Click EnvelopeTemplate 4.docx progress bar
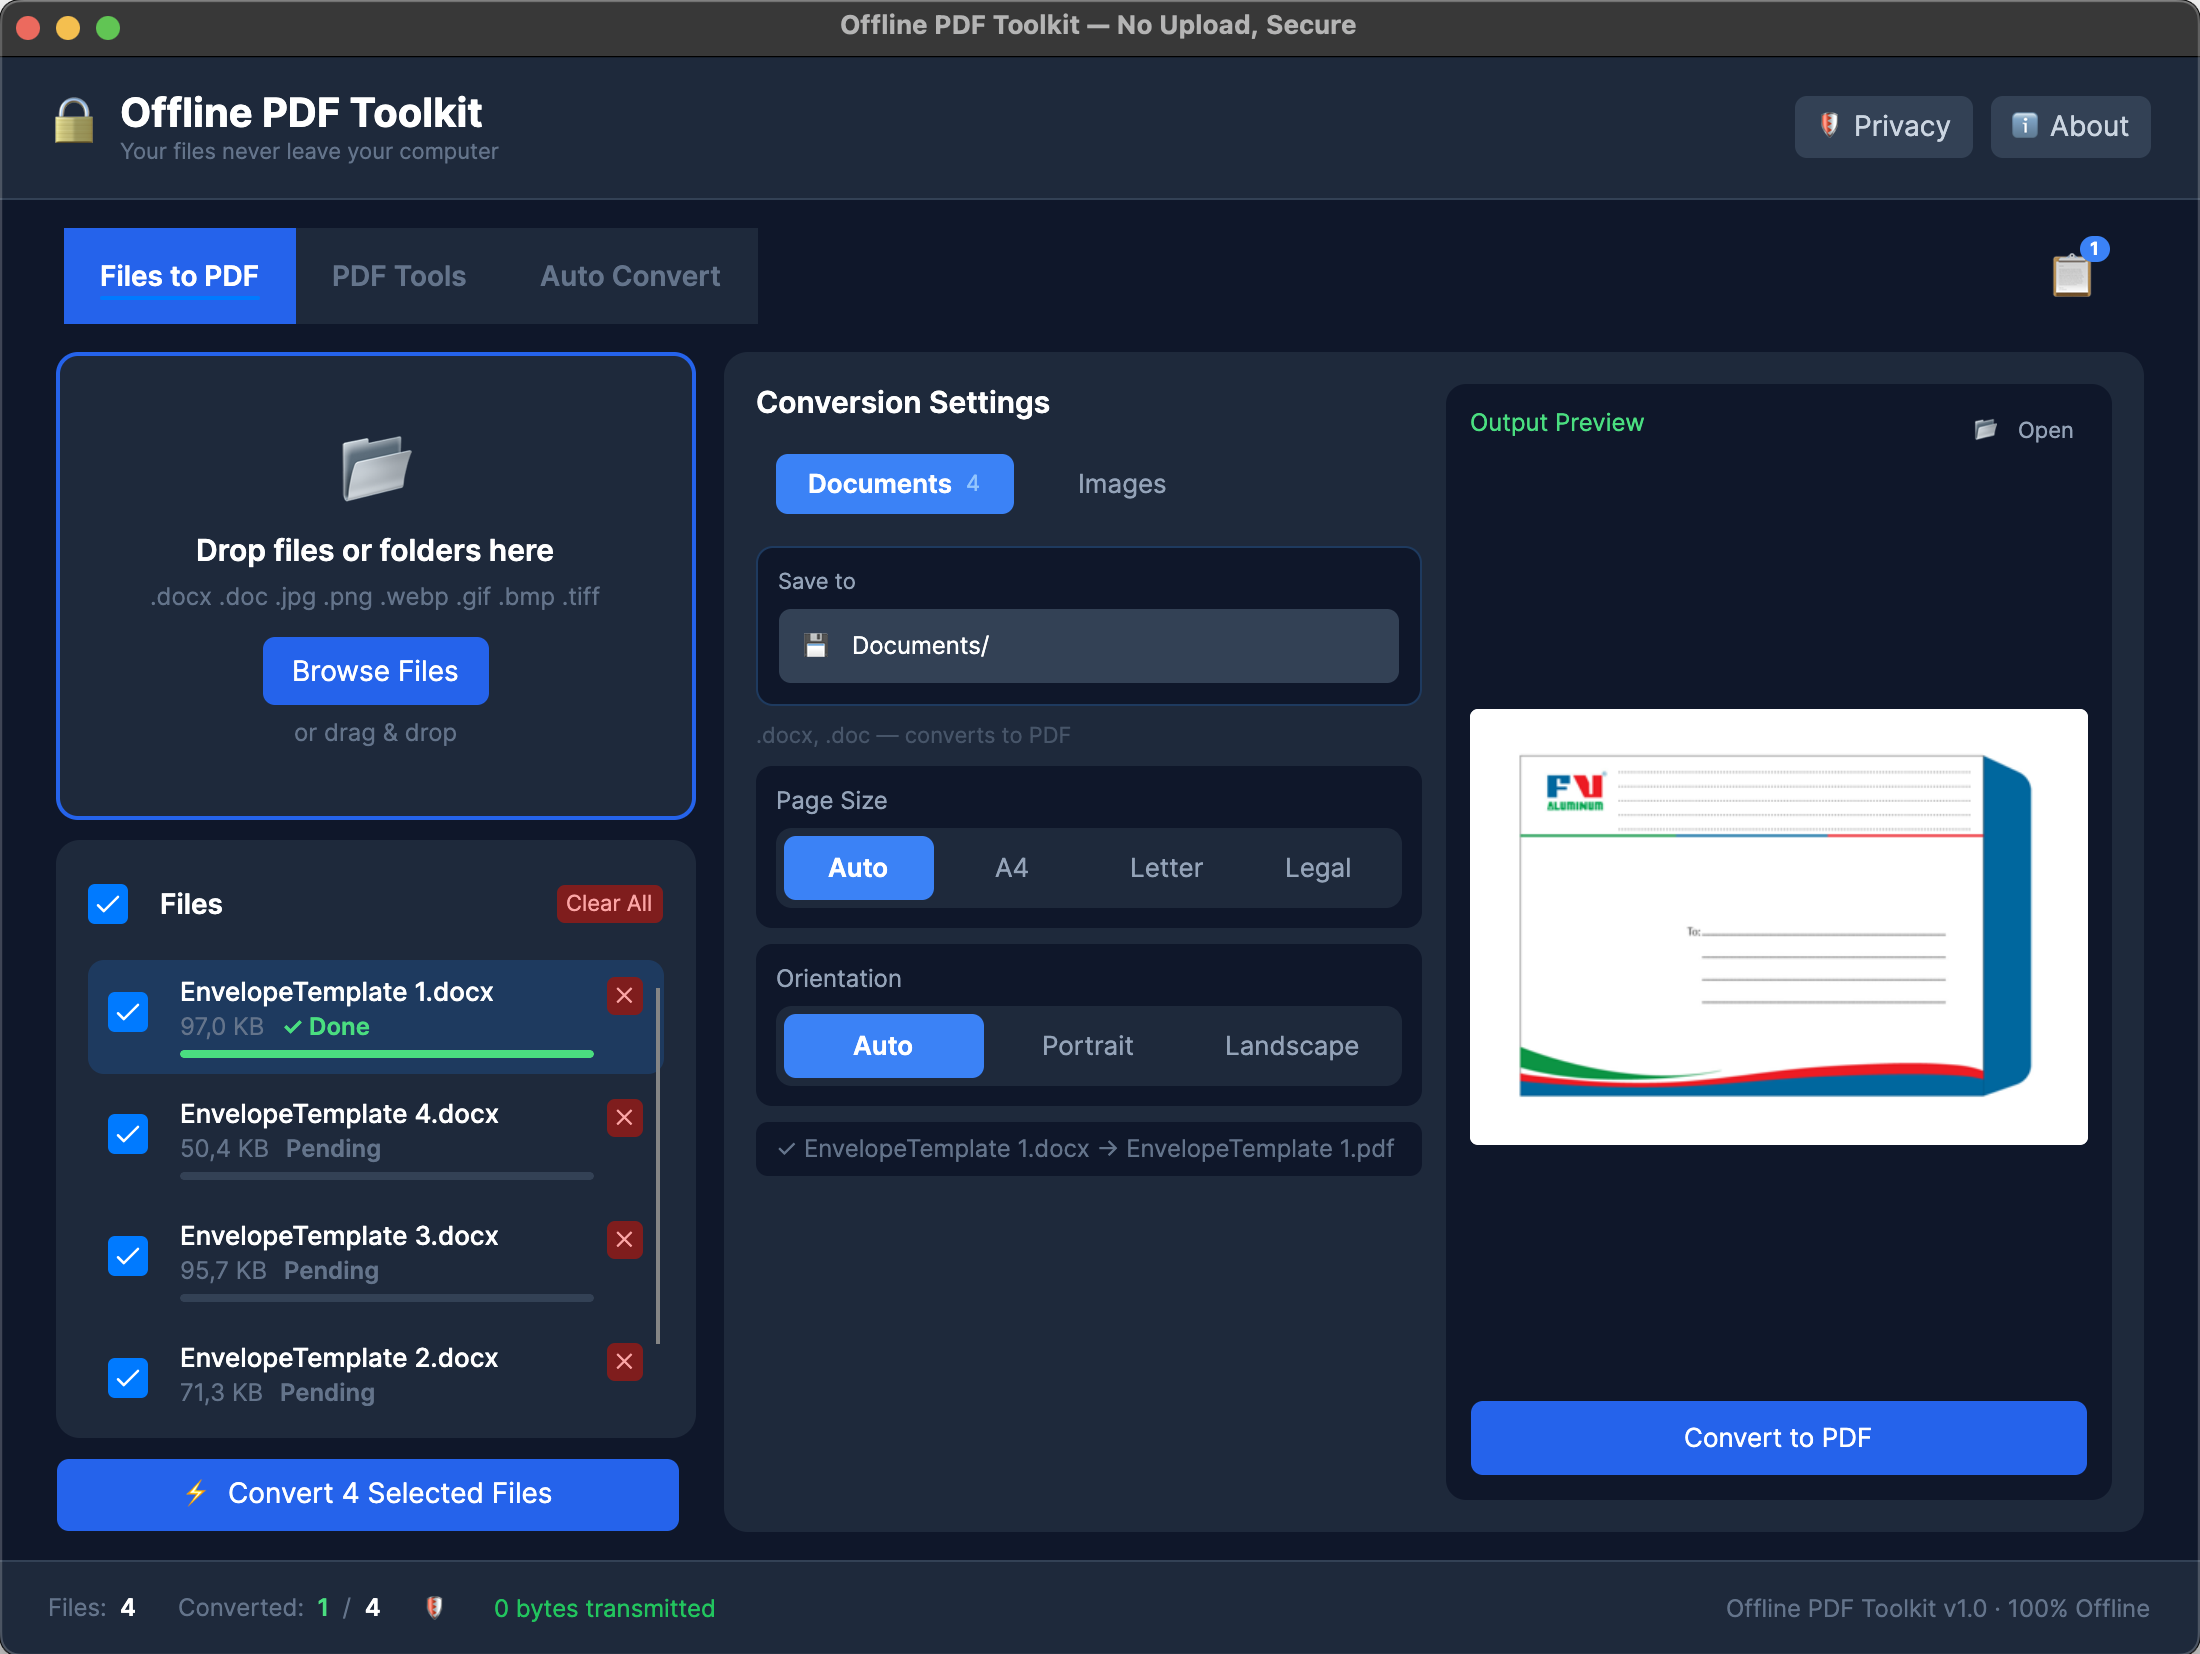The width and height of the screenshot is (2200, 1654). pos(387,1176)
